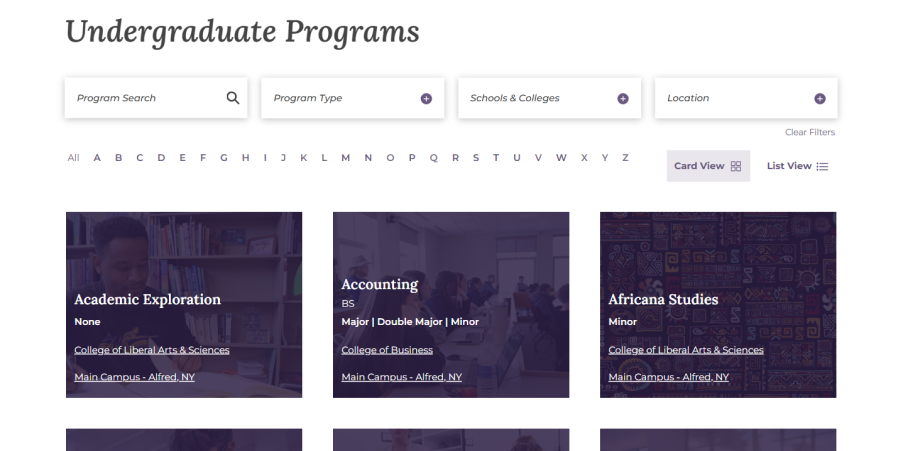Click College of Liberal Arts under Academic Exploration

(151, 350)
